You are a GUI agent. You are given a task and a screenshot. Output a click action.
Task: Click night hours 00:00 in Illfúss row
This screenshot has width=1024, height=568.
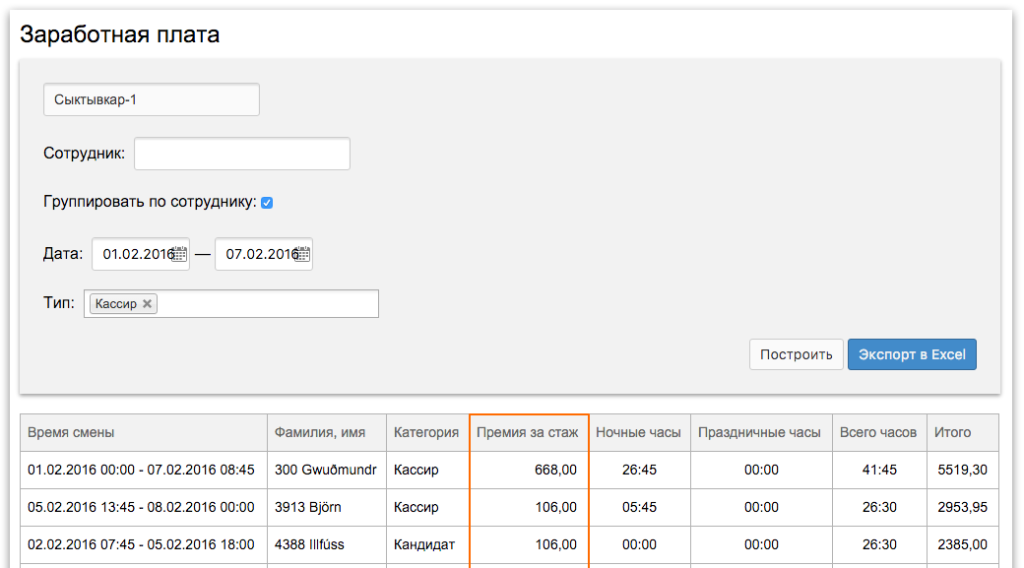(639, 544)
